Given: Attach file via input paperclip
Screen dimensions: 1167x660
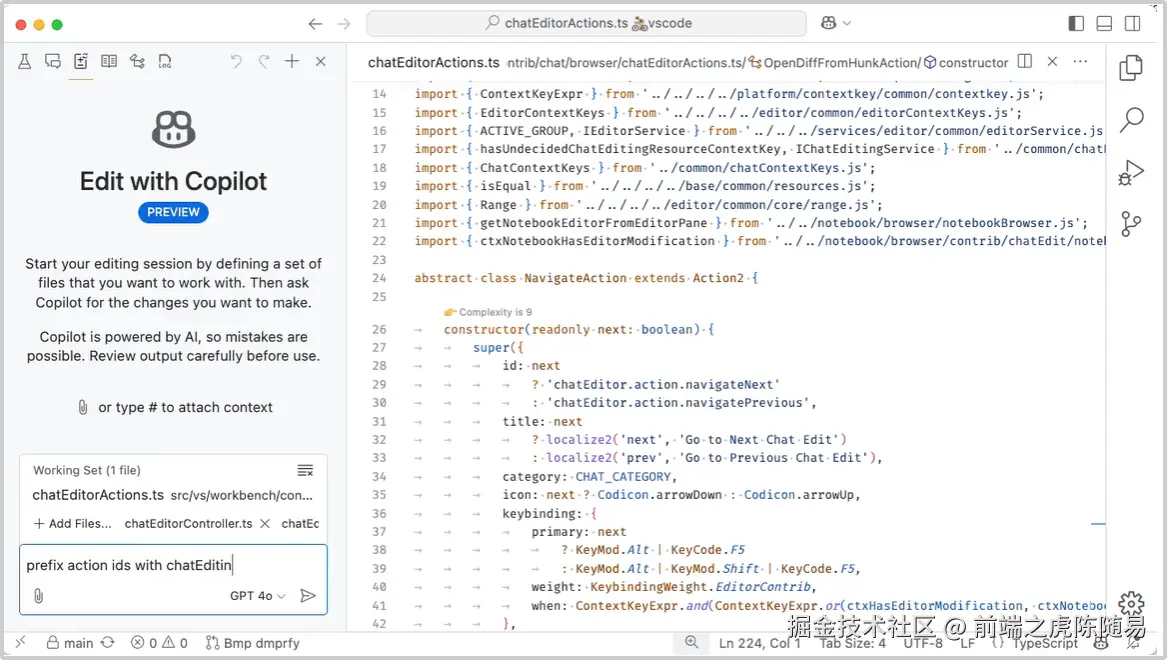Looking at the screenshot, I should pyautogui.click(x=39, y=596).
